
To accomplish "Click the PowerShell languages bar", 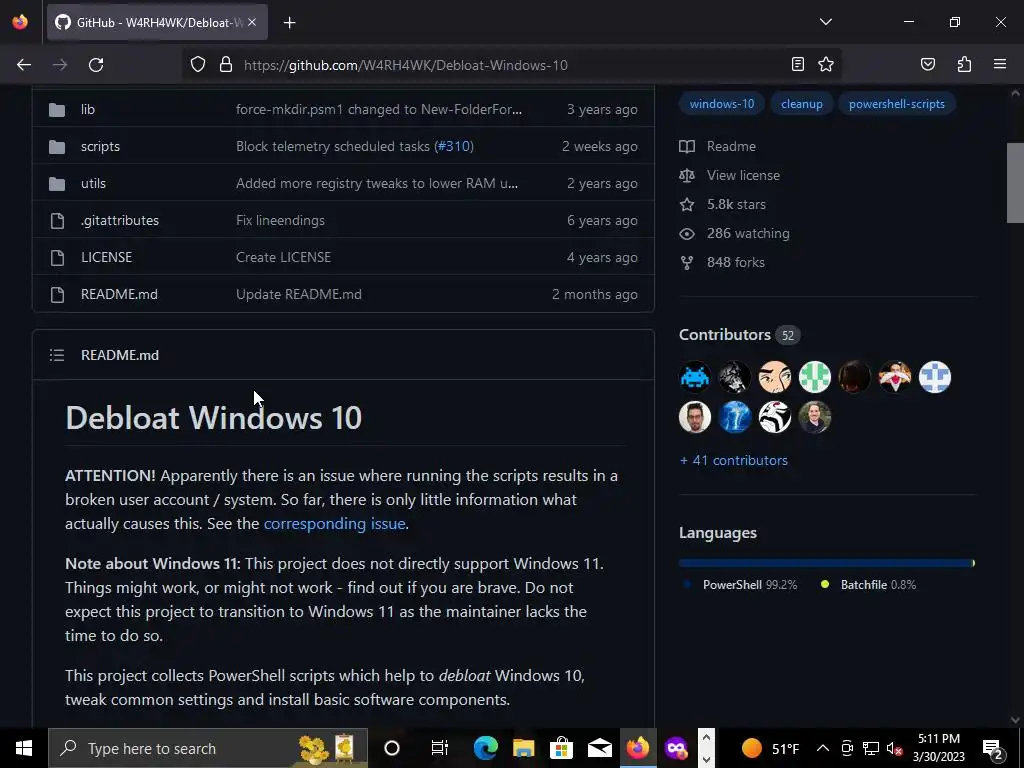I will 825,563.
